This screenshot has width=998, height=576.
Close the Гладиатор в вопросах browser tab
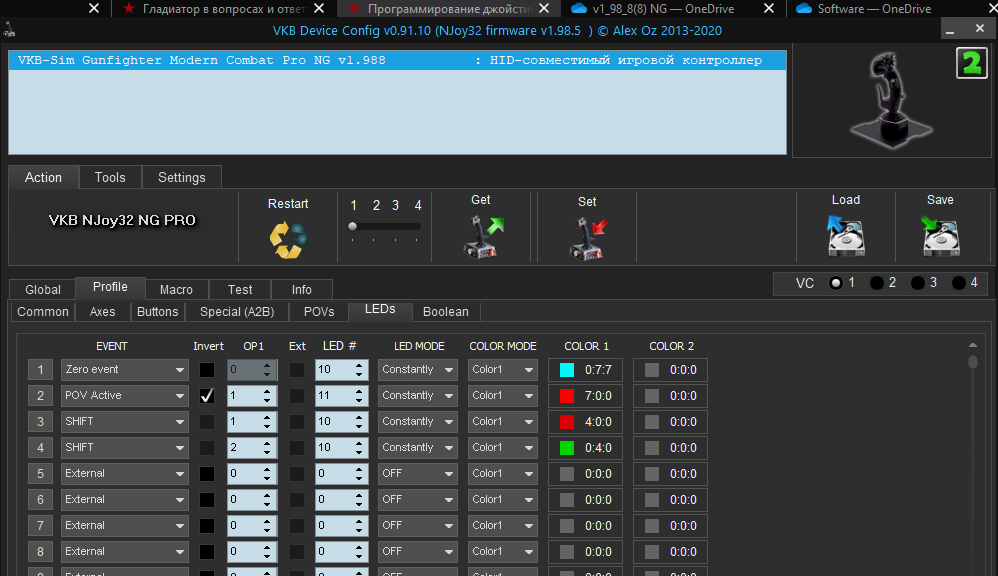[319, 8]
